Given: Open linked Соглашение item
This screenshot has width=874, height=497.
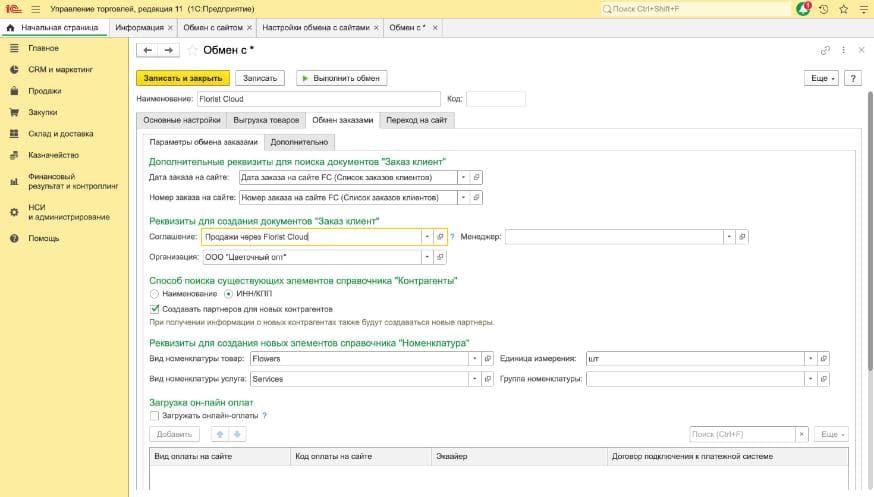Looking at the screenshot, I should pos(440,237).
